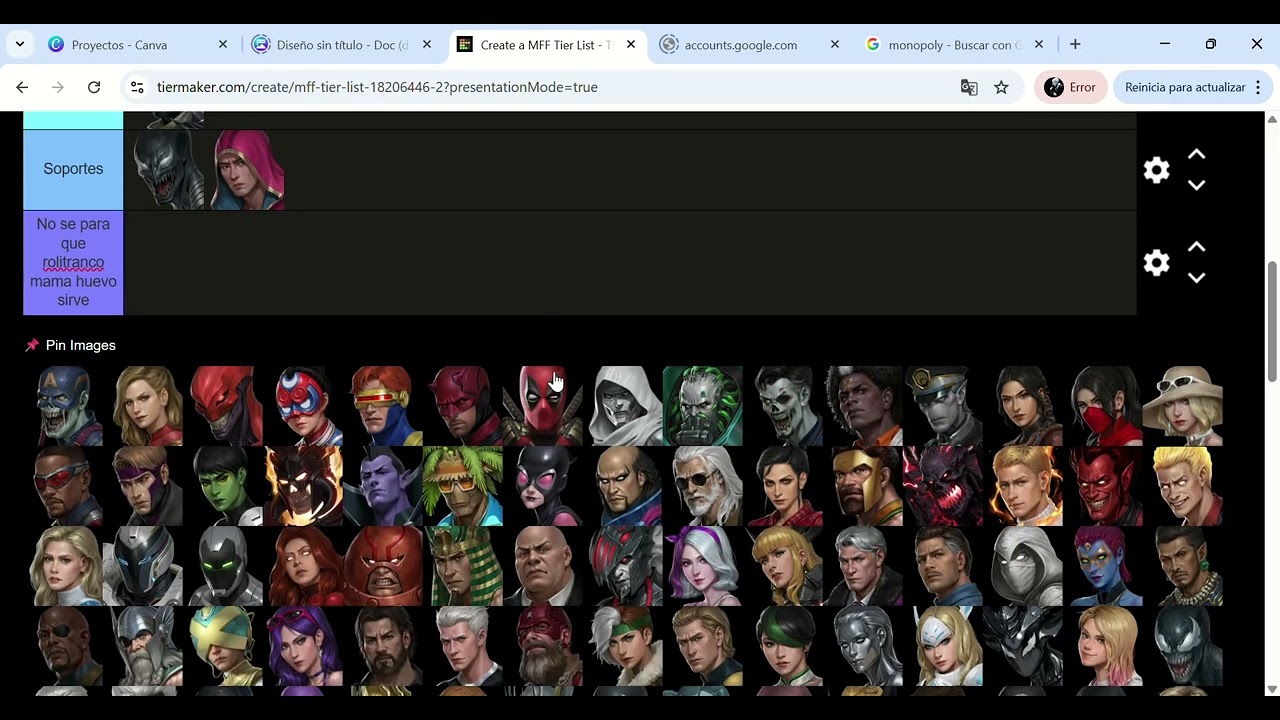Move the No se para que tier down
This screenshot has height=720, width=1280.
1196,278
